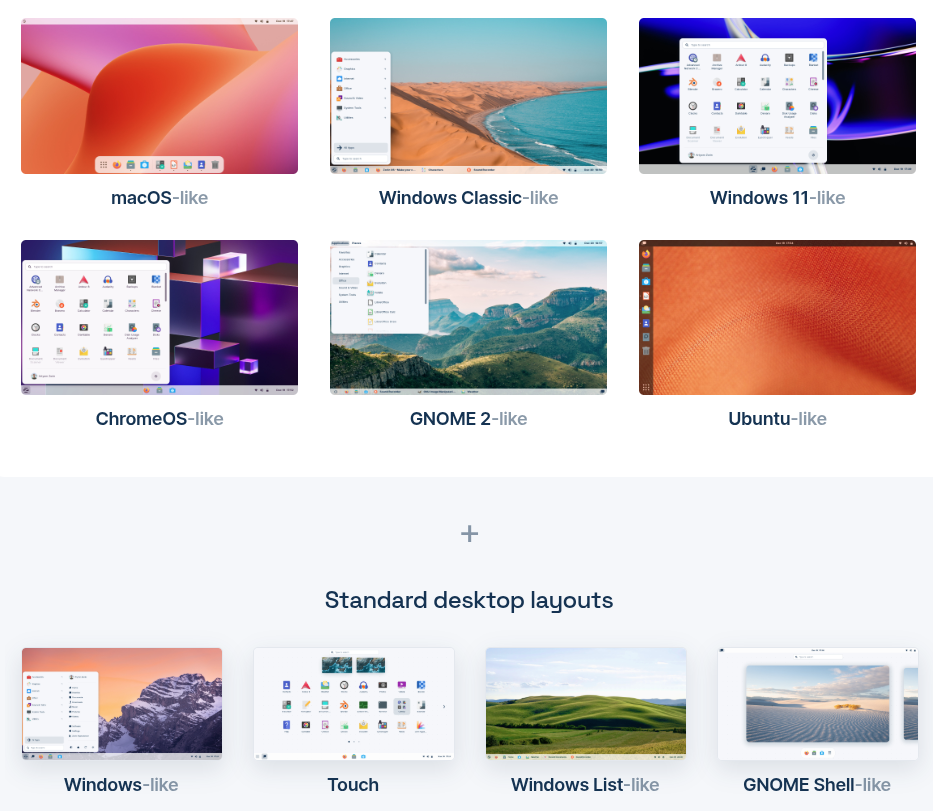Select the "Windows List-like" label

pyautogui.click(x=585, y=785)
